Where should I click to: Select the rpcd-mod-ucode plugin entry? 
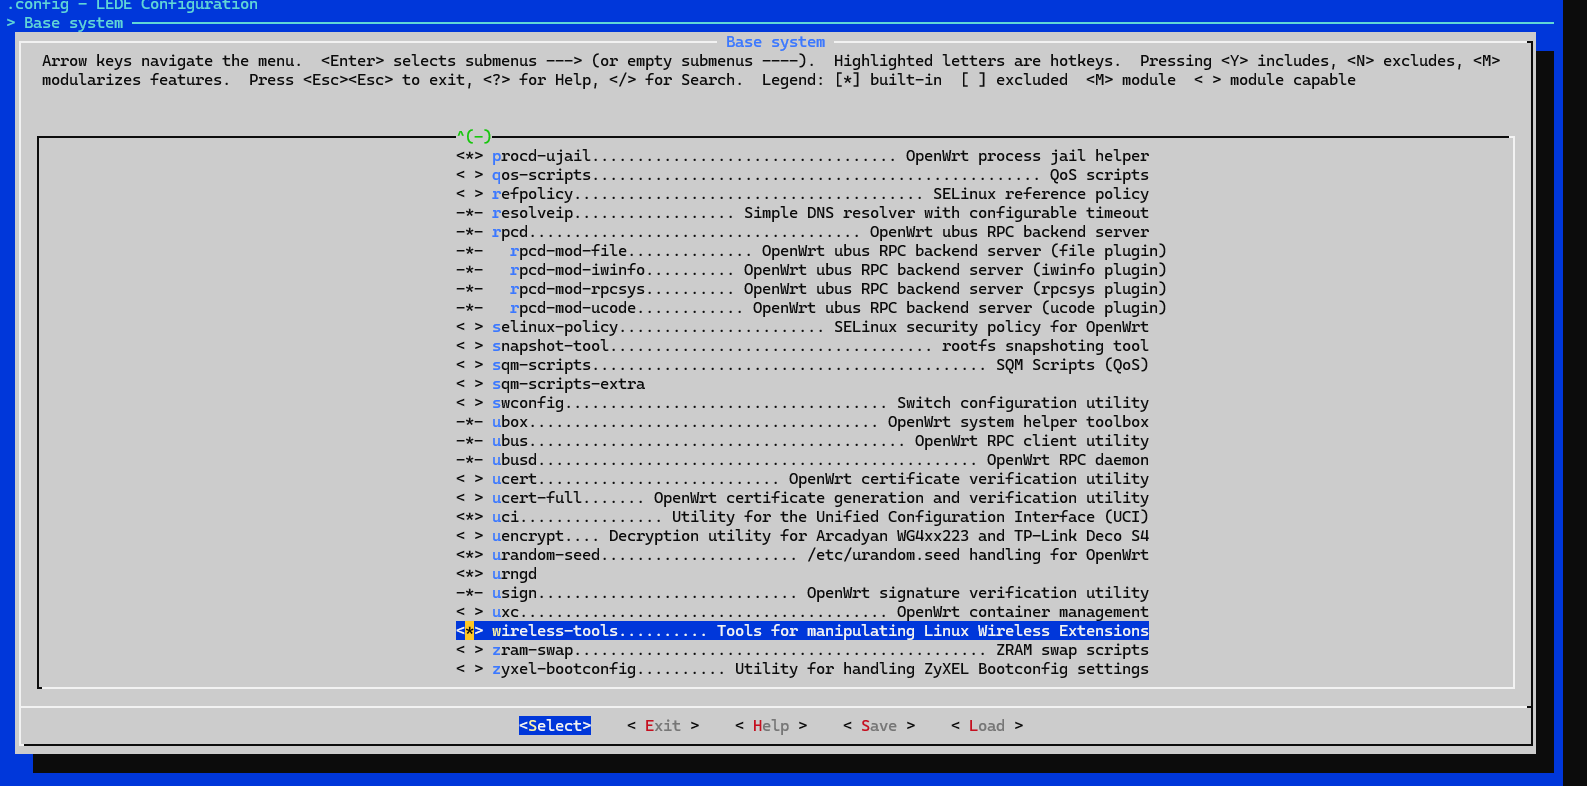[x=811, y=308]
